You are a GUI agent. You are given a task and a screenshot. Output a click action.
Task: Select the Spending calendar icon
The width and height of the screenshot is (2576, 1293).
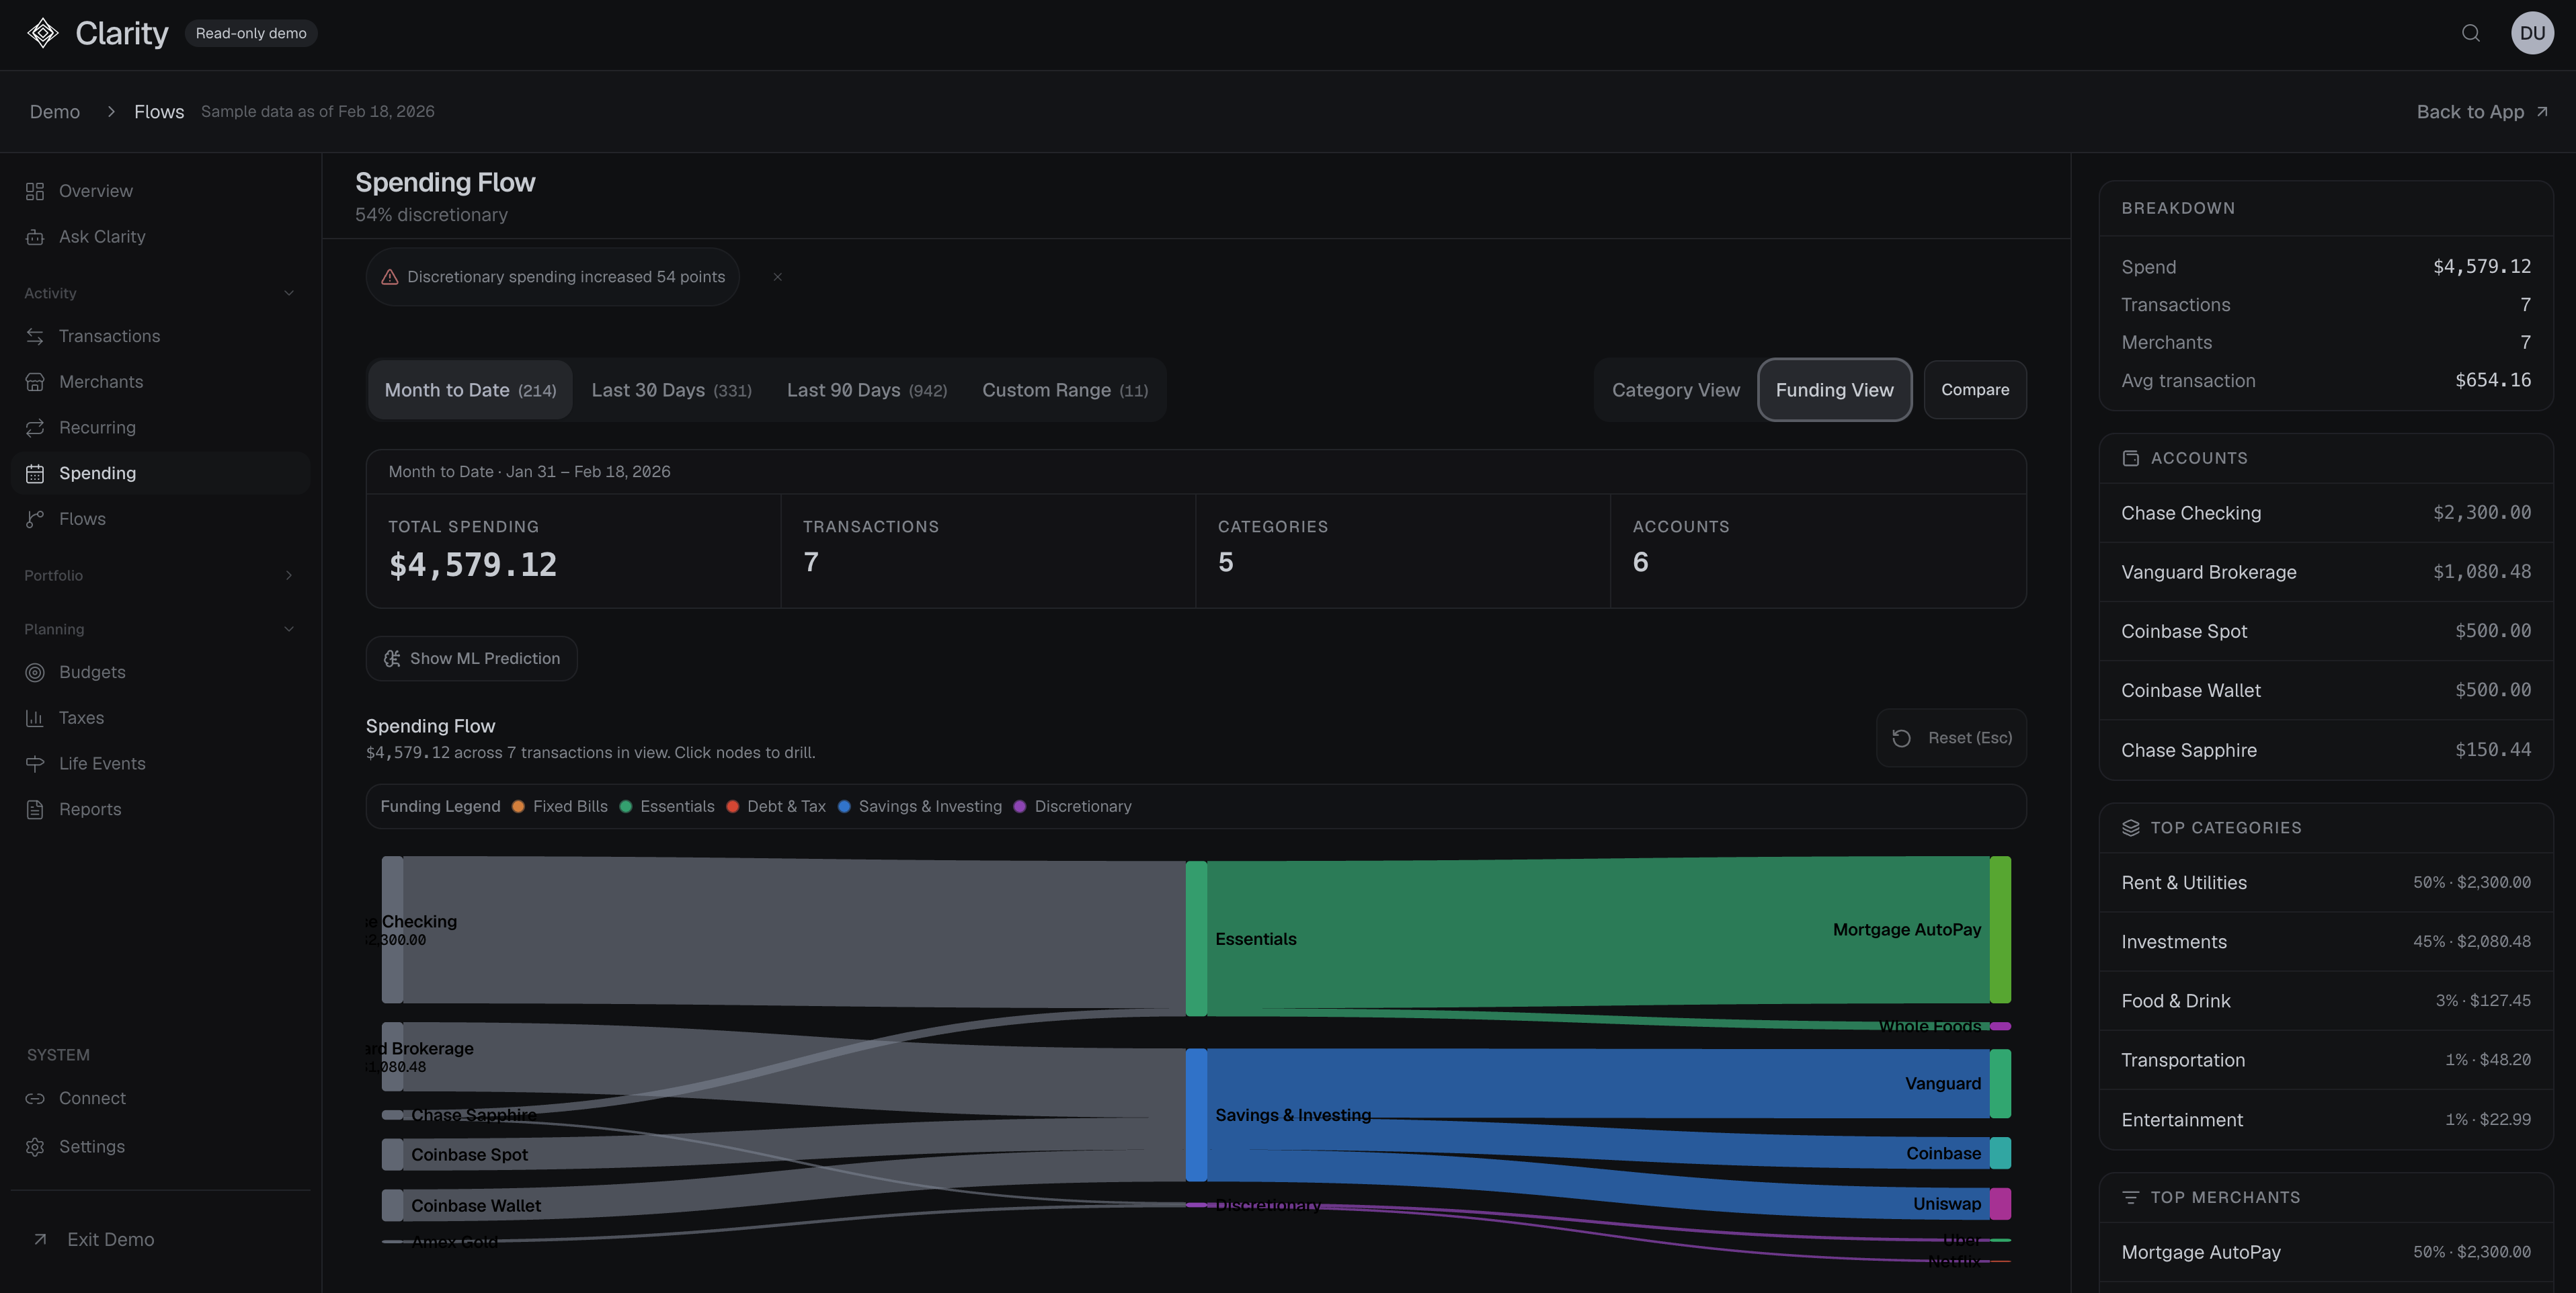35,472
